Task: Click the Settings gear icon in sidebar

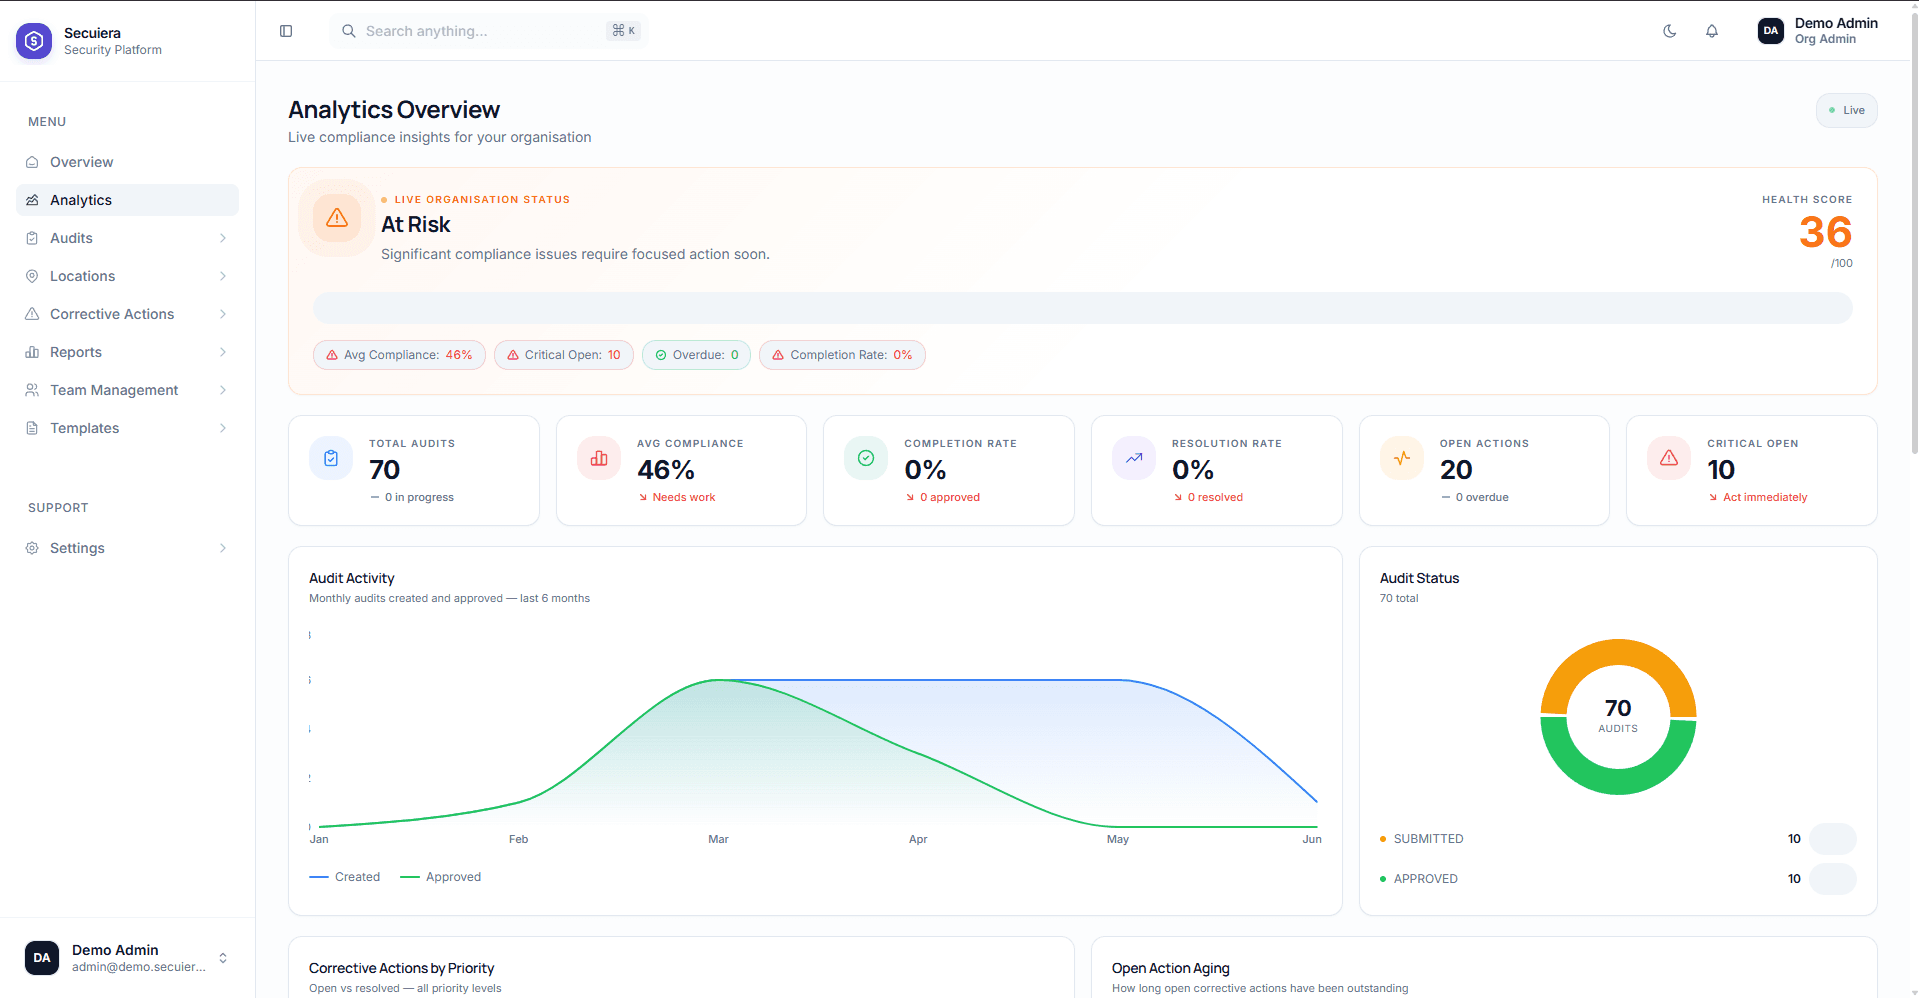Action: click(32, 548)
